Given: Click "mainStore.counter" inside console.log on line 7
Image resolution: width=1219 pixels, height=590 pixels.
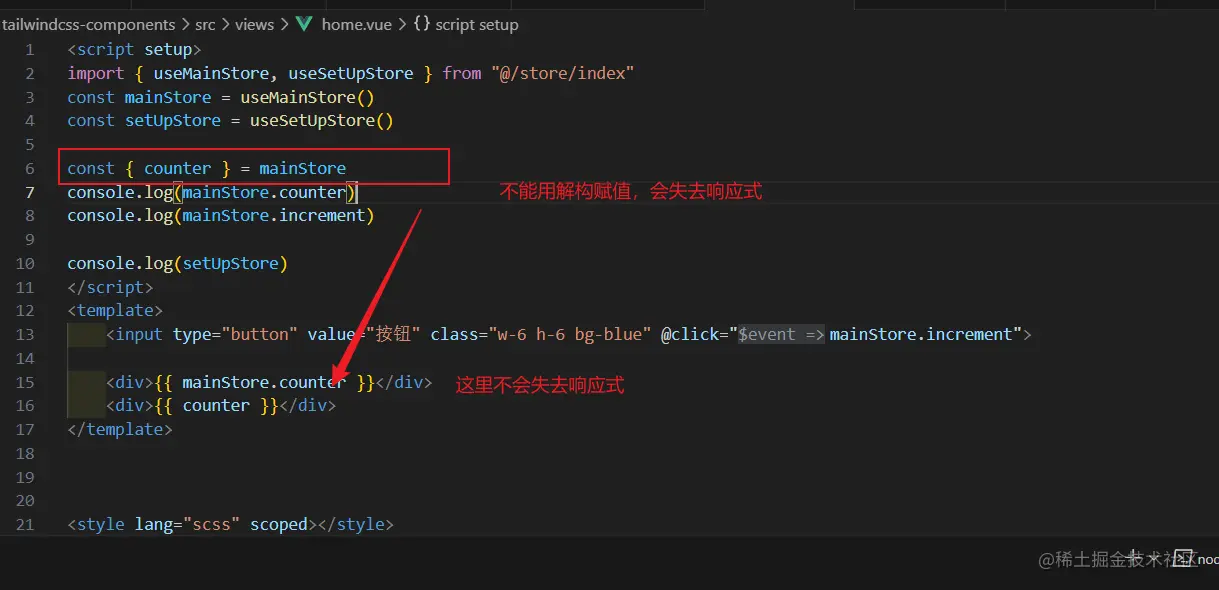Looking at the screenshot, I should (x=264, y=192).
